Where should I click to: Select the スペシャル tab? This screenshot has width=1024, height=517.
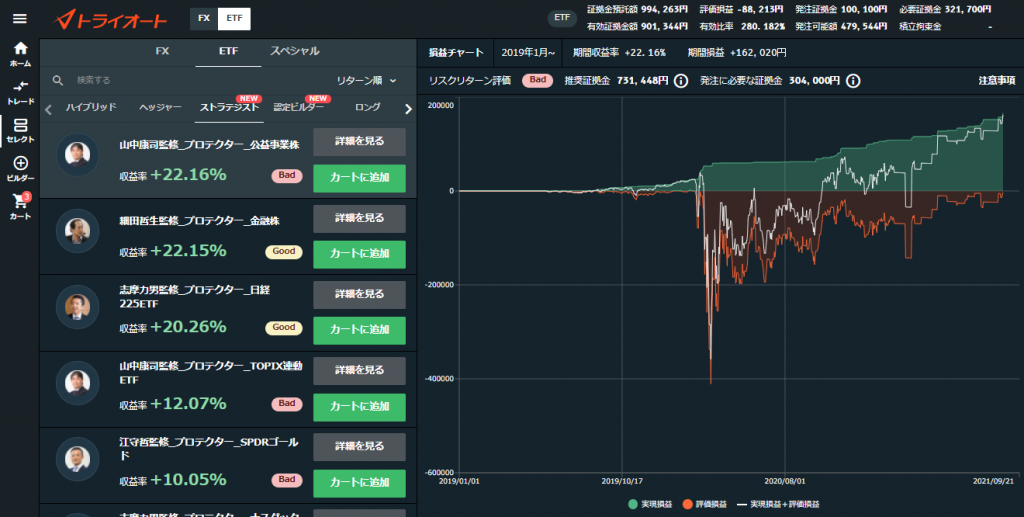295,51
